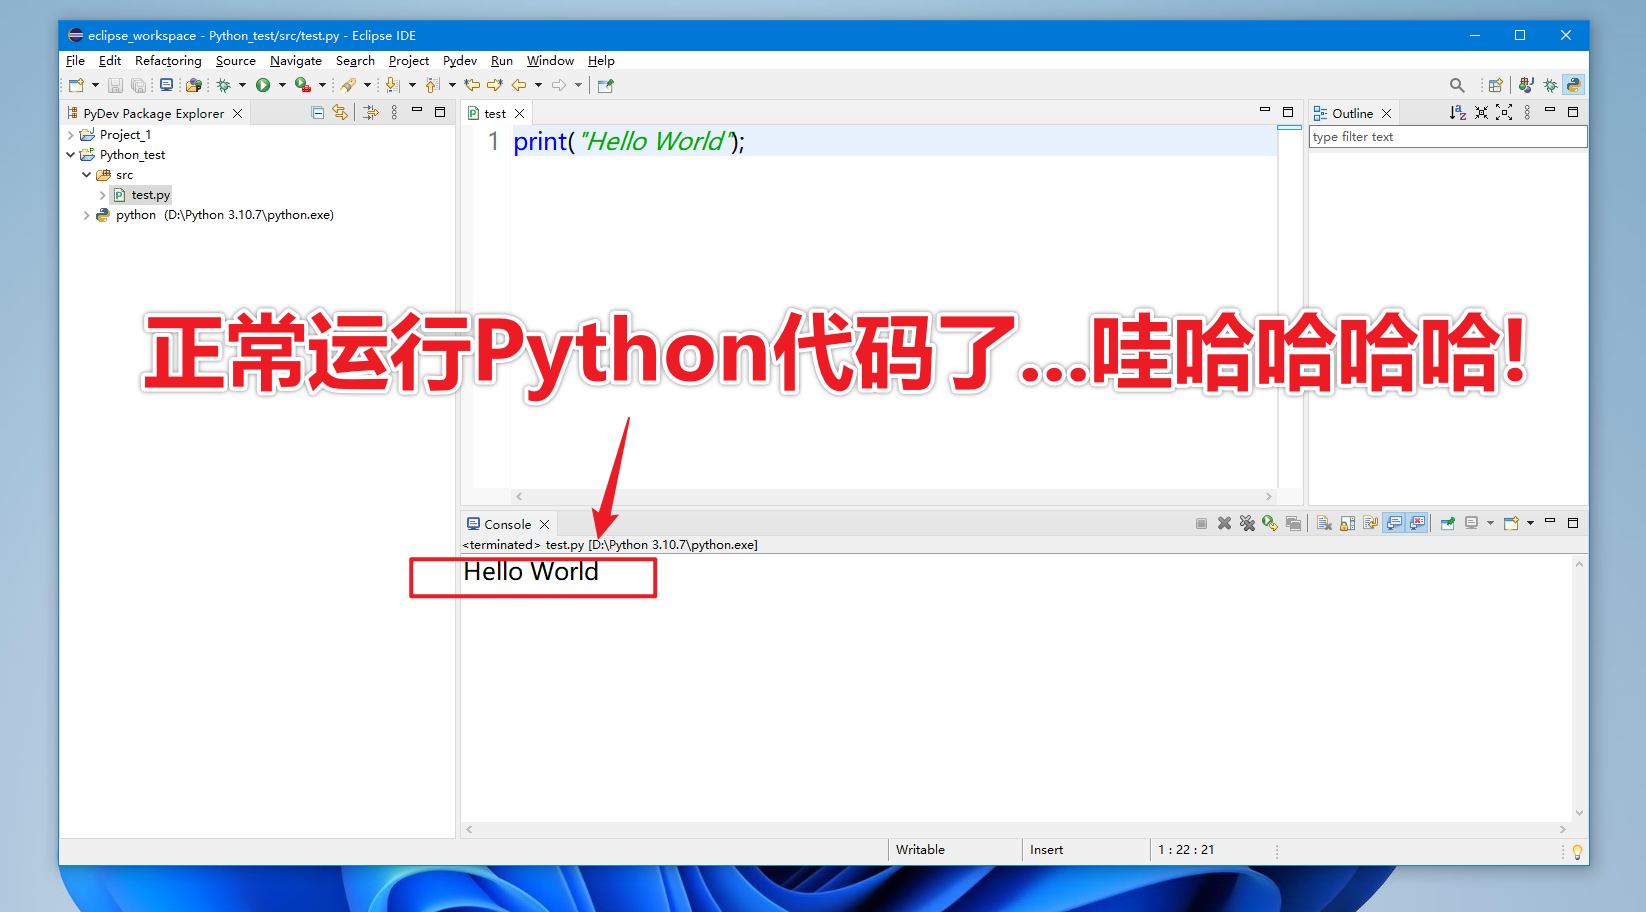This screenshot has width=1646, height=912.
Task: Open the Window menu
Action: [x=550, y=61]
